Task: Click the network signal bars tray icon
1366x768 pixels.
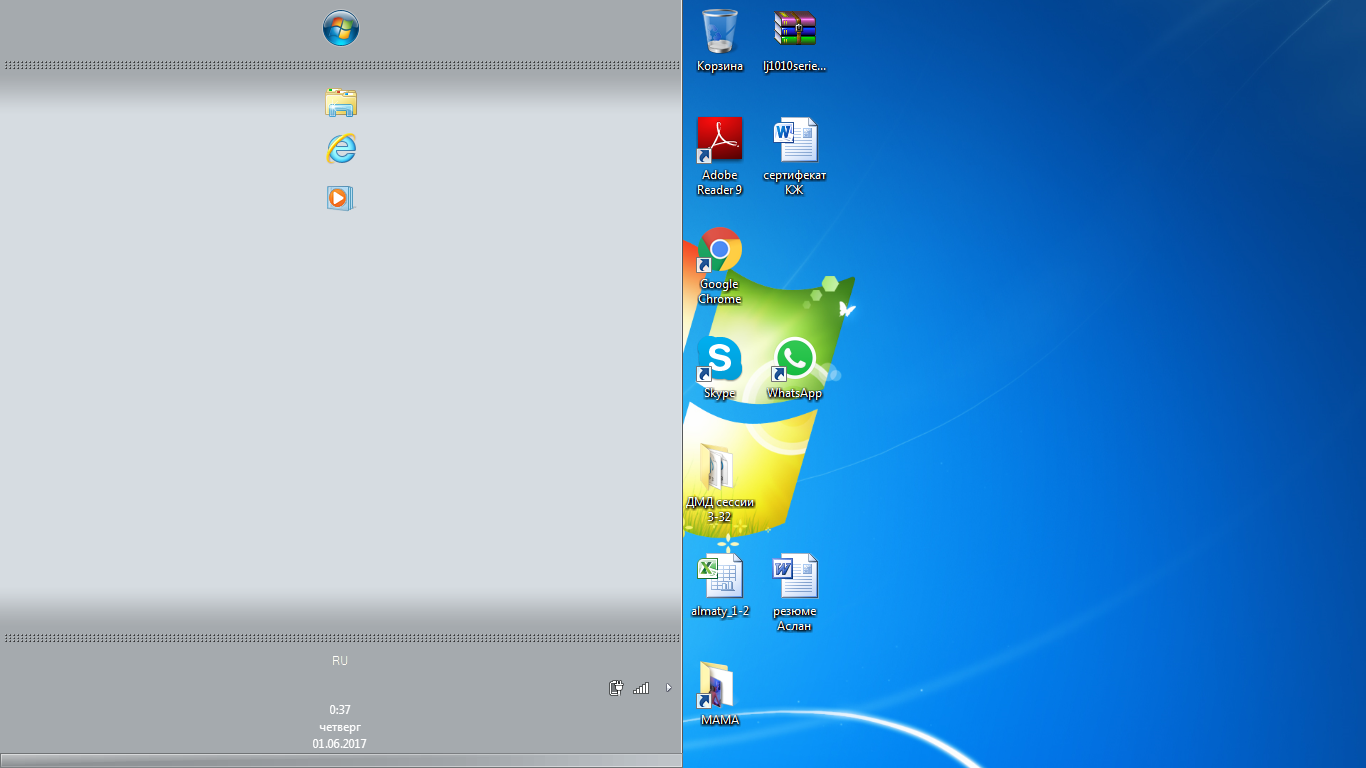Action: tap(641, 687)
